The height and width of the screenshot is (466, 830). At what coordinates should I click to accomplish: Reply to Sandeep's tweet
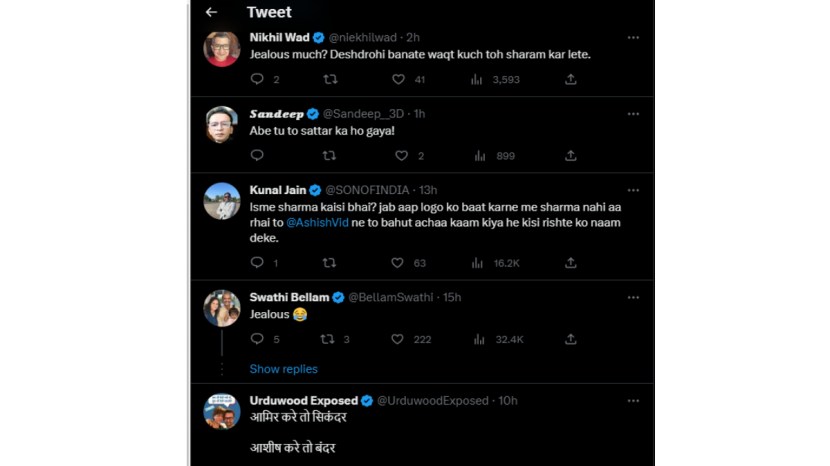[257, 156]
